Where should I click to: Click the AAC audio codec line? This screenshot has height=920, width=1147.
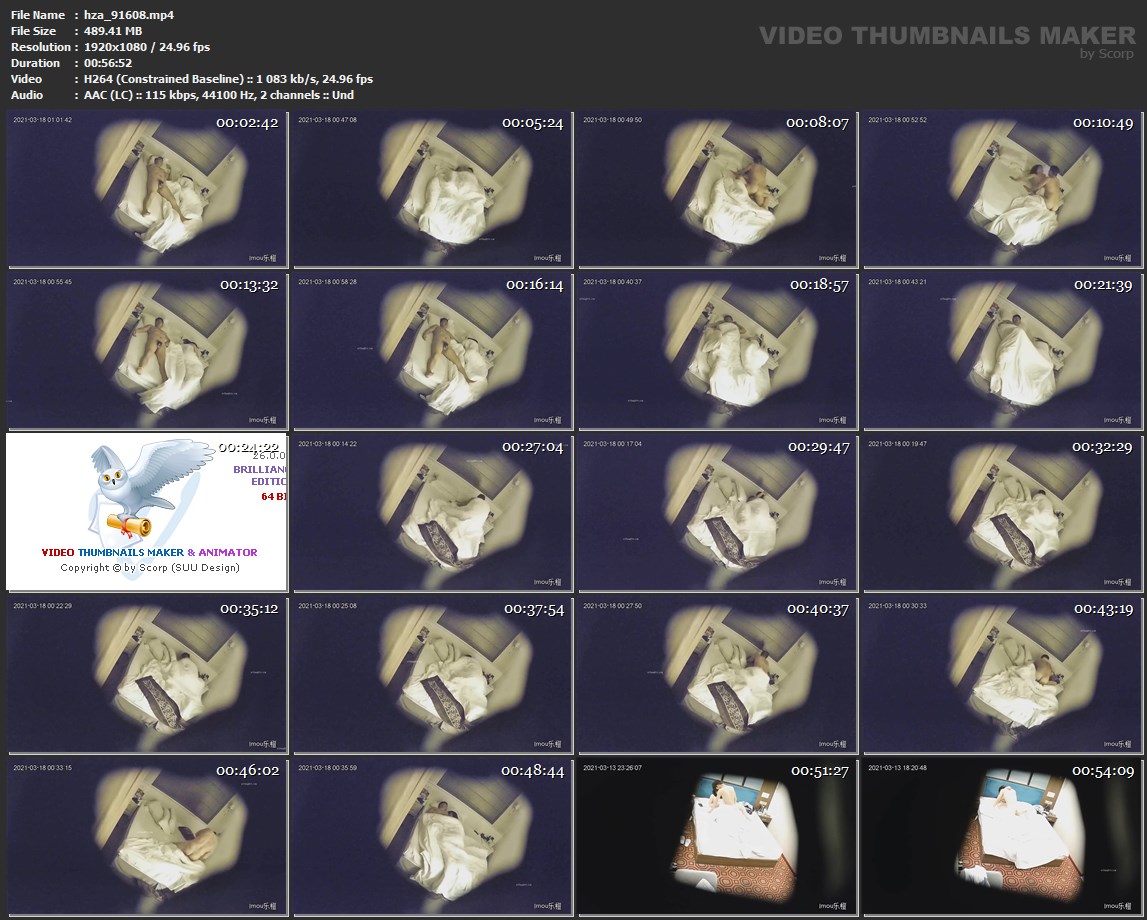(x=219, y=95)
